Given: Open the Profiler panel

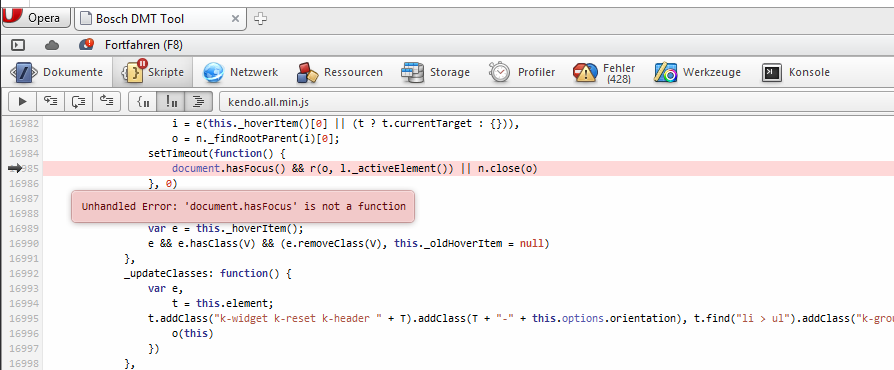Looking at the screenshot, I should tap(522, 72).
